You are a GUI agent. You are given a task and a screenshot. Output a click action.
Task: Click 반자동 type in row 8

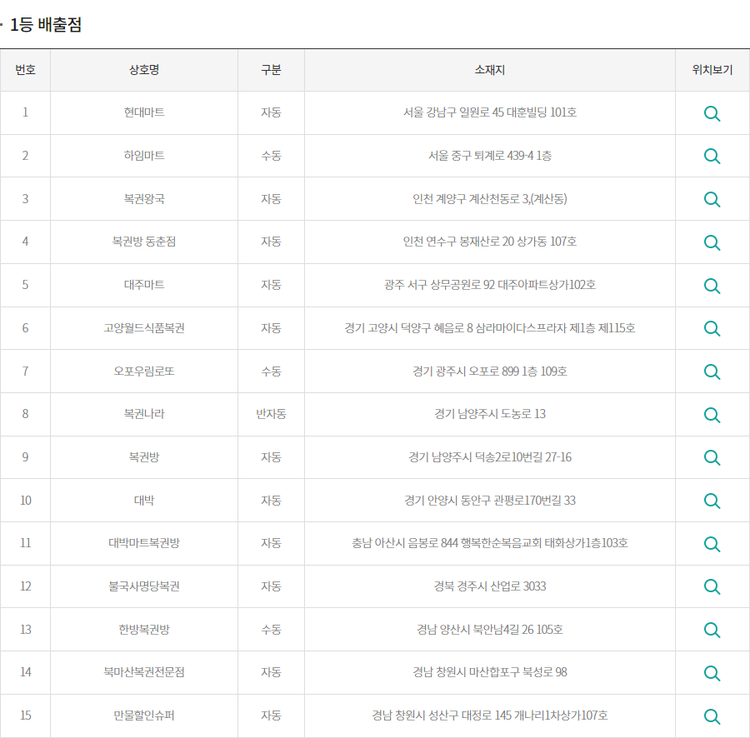point(271,414)
